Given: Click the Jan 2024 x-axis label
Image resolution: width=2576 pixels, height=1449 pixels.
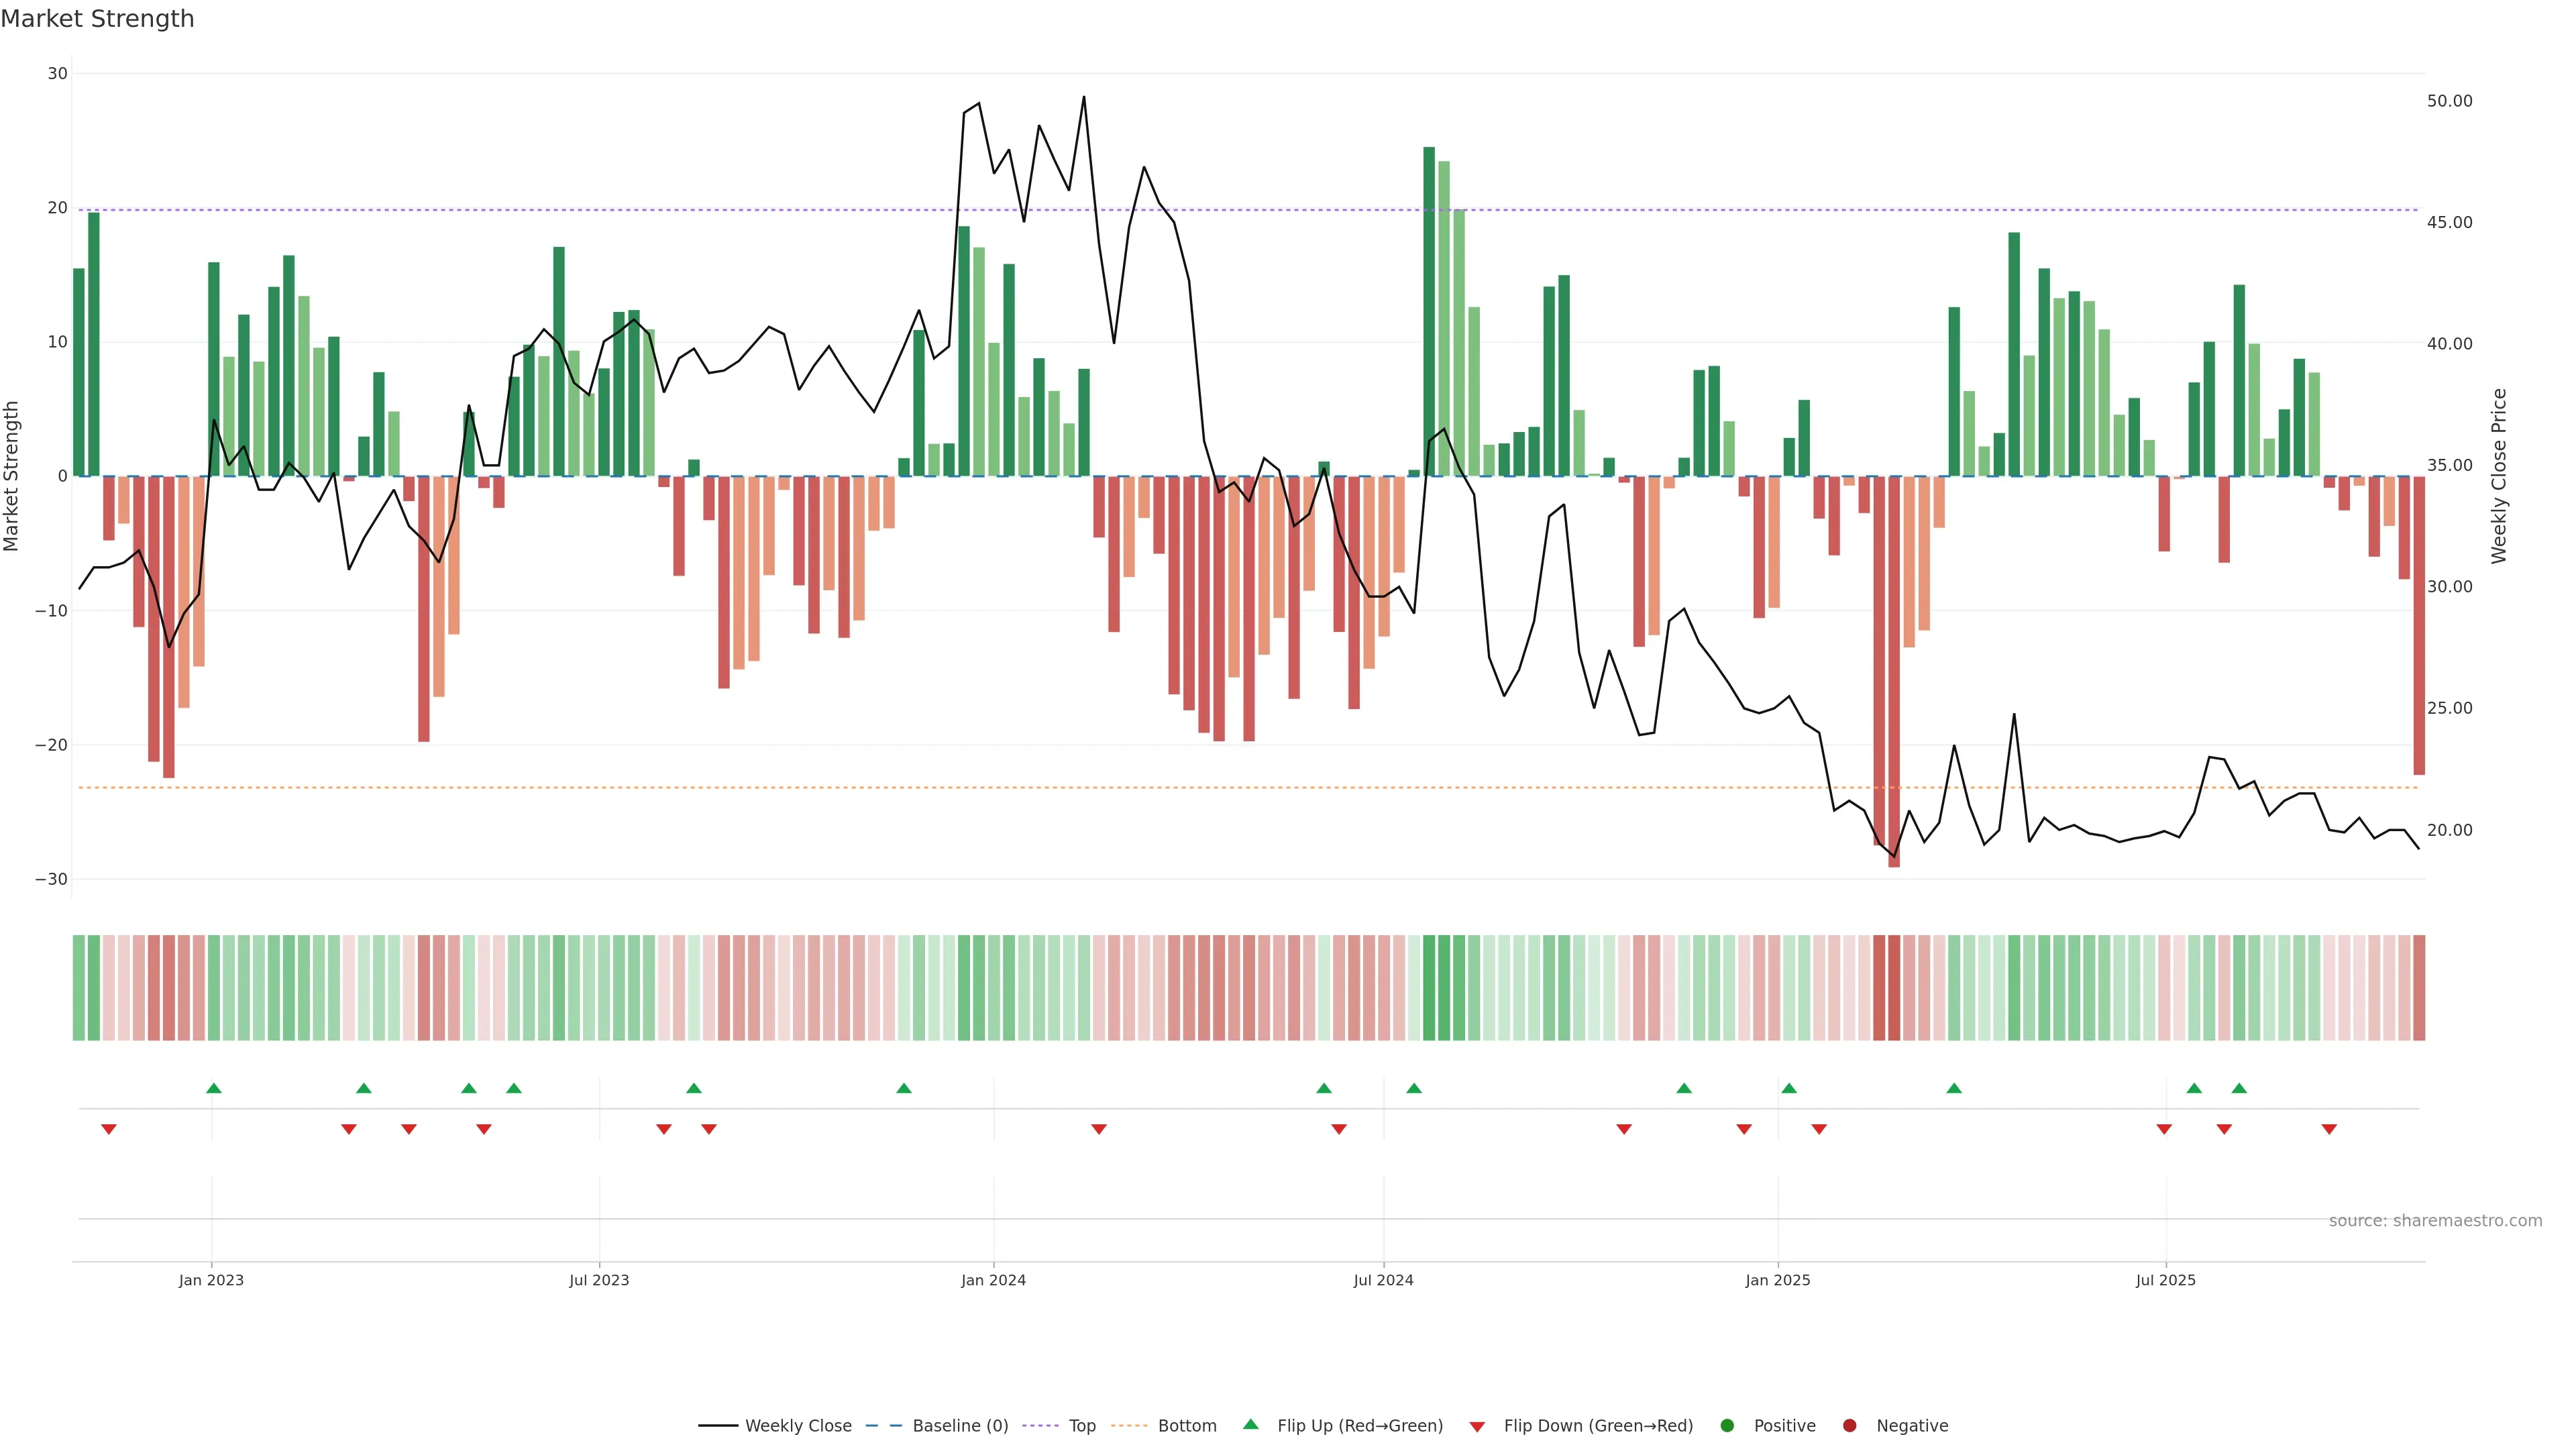Looking at the screenshot, I should 993,1280.
